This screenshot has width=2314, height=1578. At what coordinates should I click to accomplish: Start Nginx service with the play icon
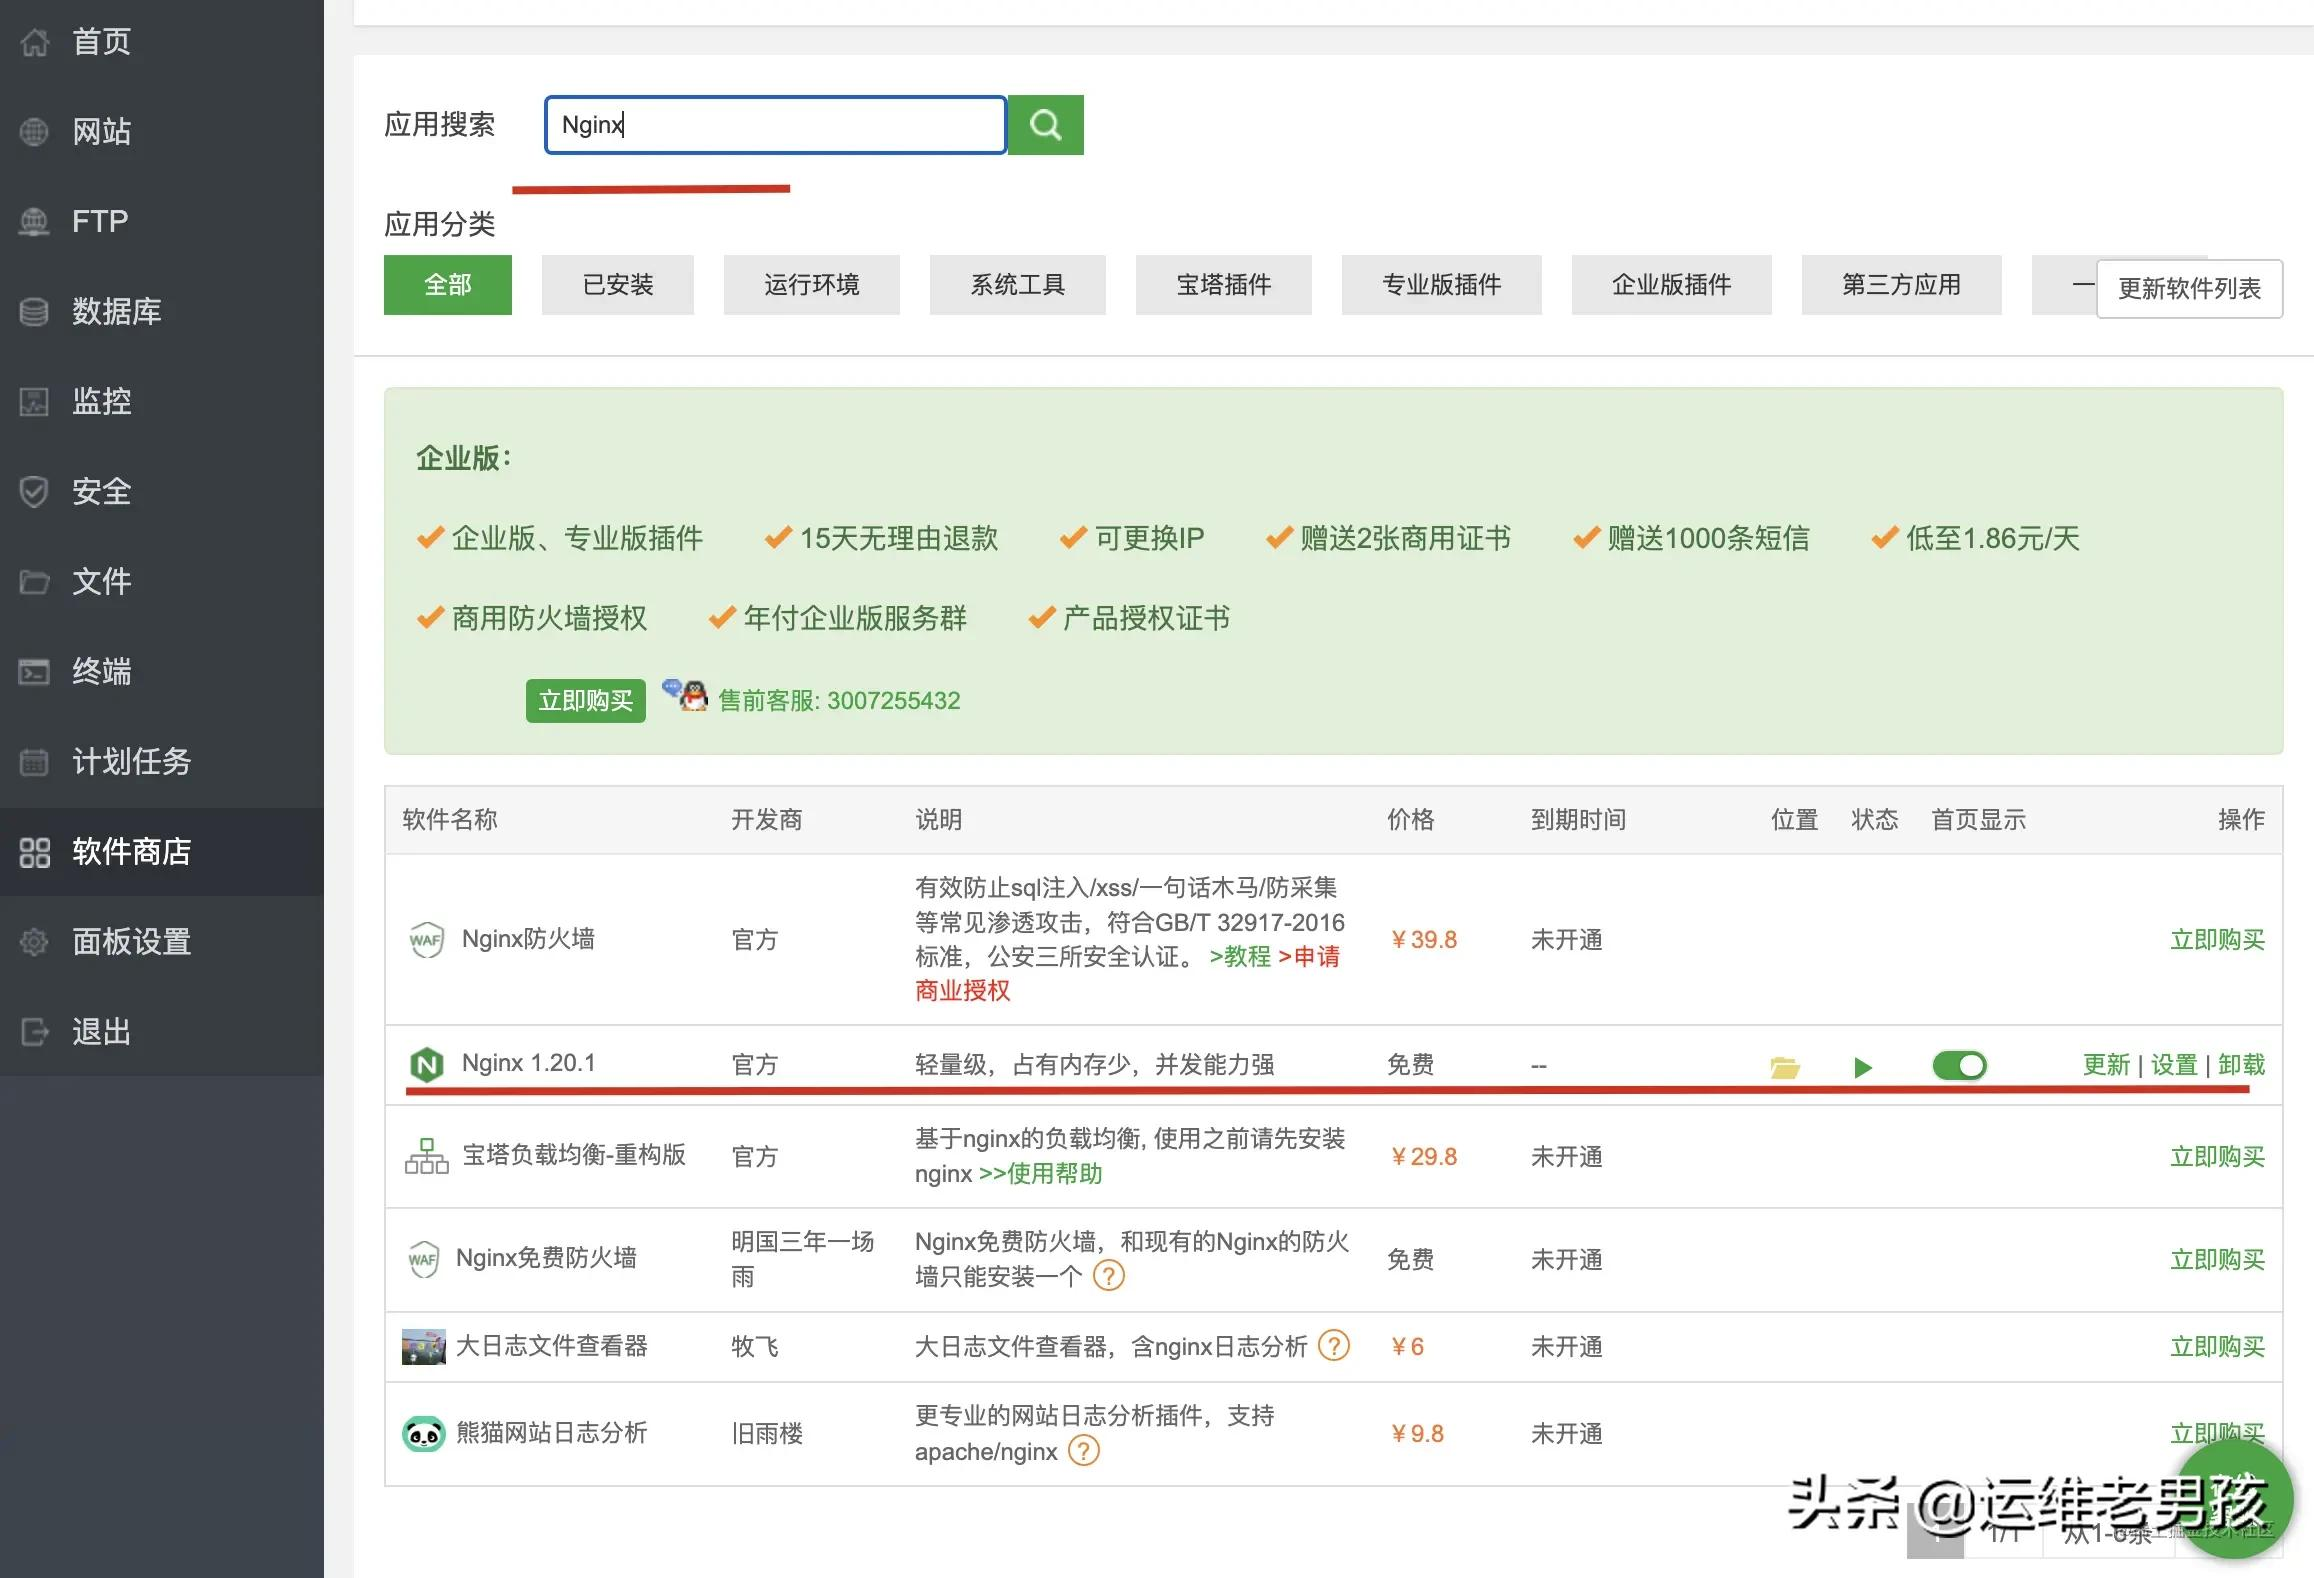(x=1862, y=1066)
